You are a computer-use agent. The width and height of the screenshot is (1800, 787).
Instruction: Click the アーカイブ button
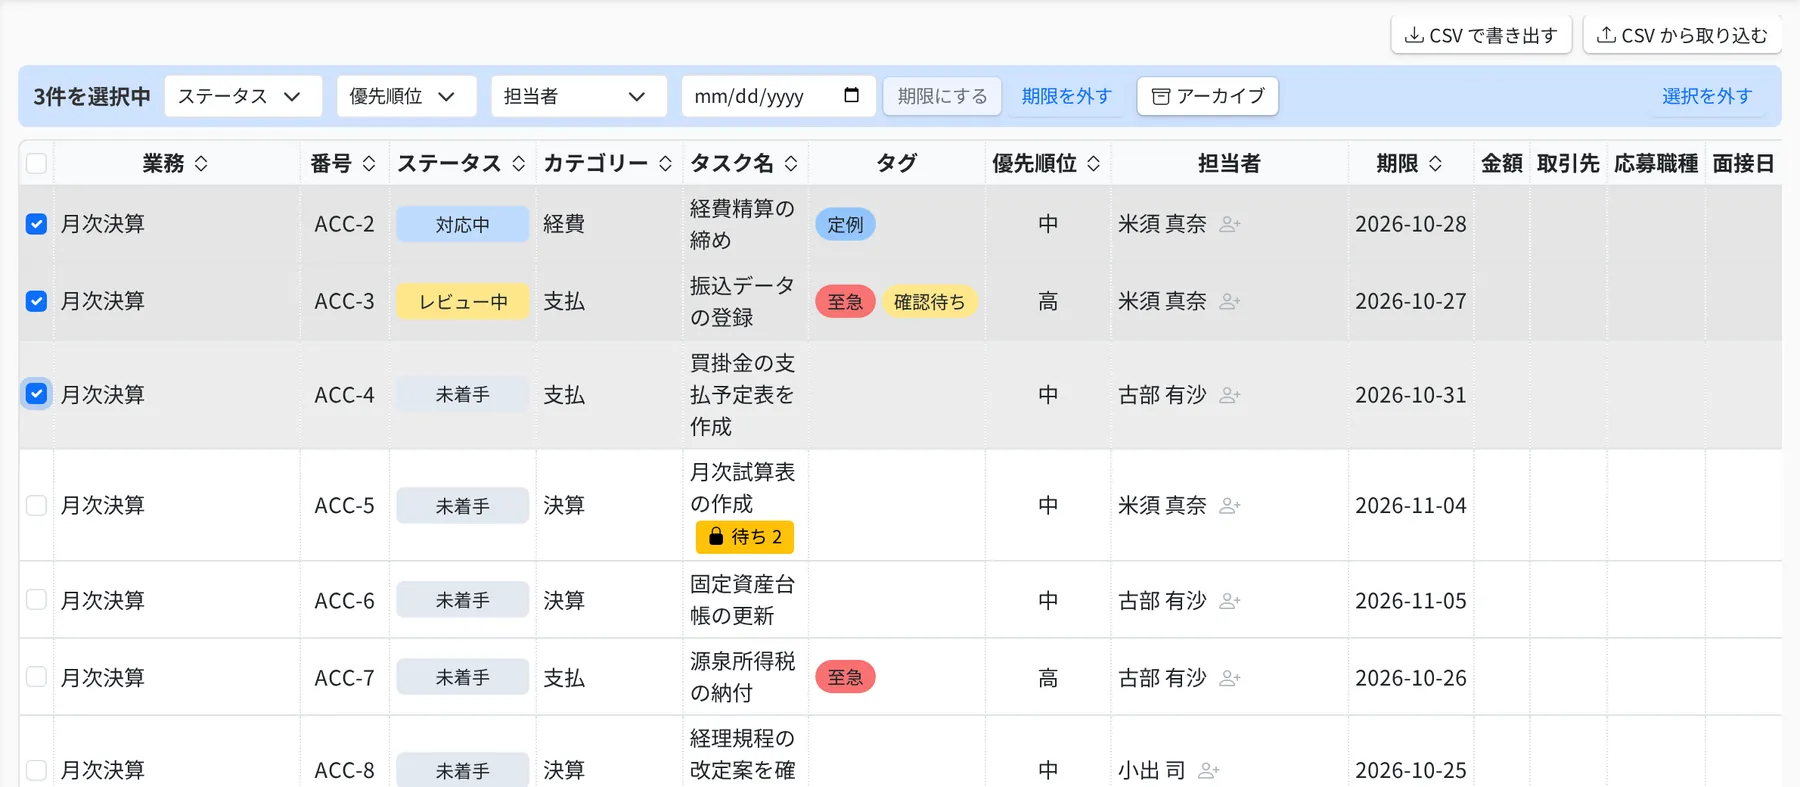(x=1208, y=96)
